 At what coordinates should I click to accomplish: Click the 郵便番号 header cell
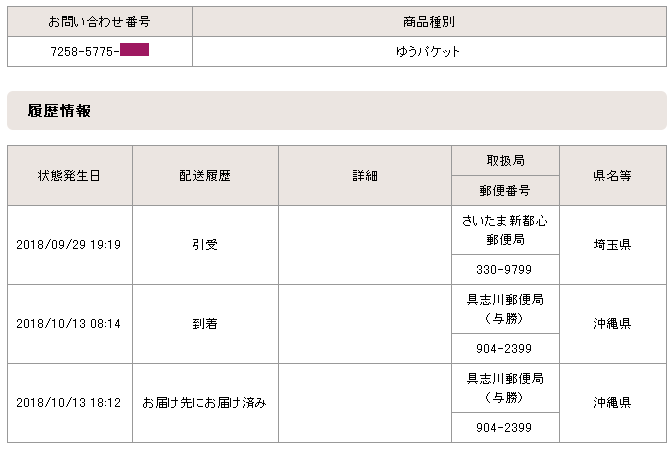click(x=505, y=190)
